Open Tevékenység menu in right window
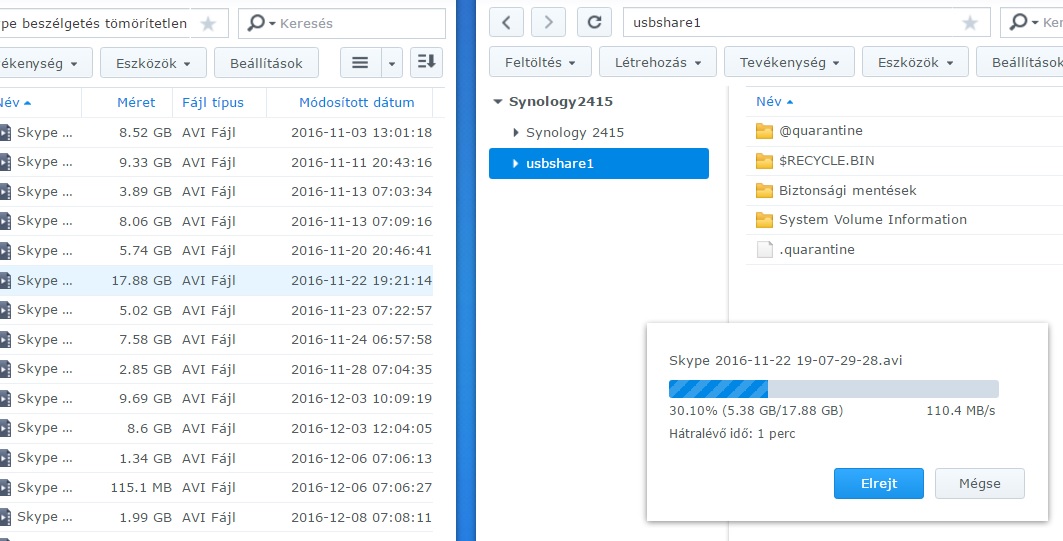1063x541 pixels. [x=789, y=62]
